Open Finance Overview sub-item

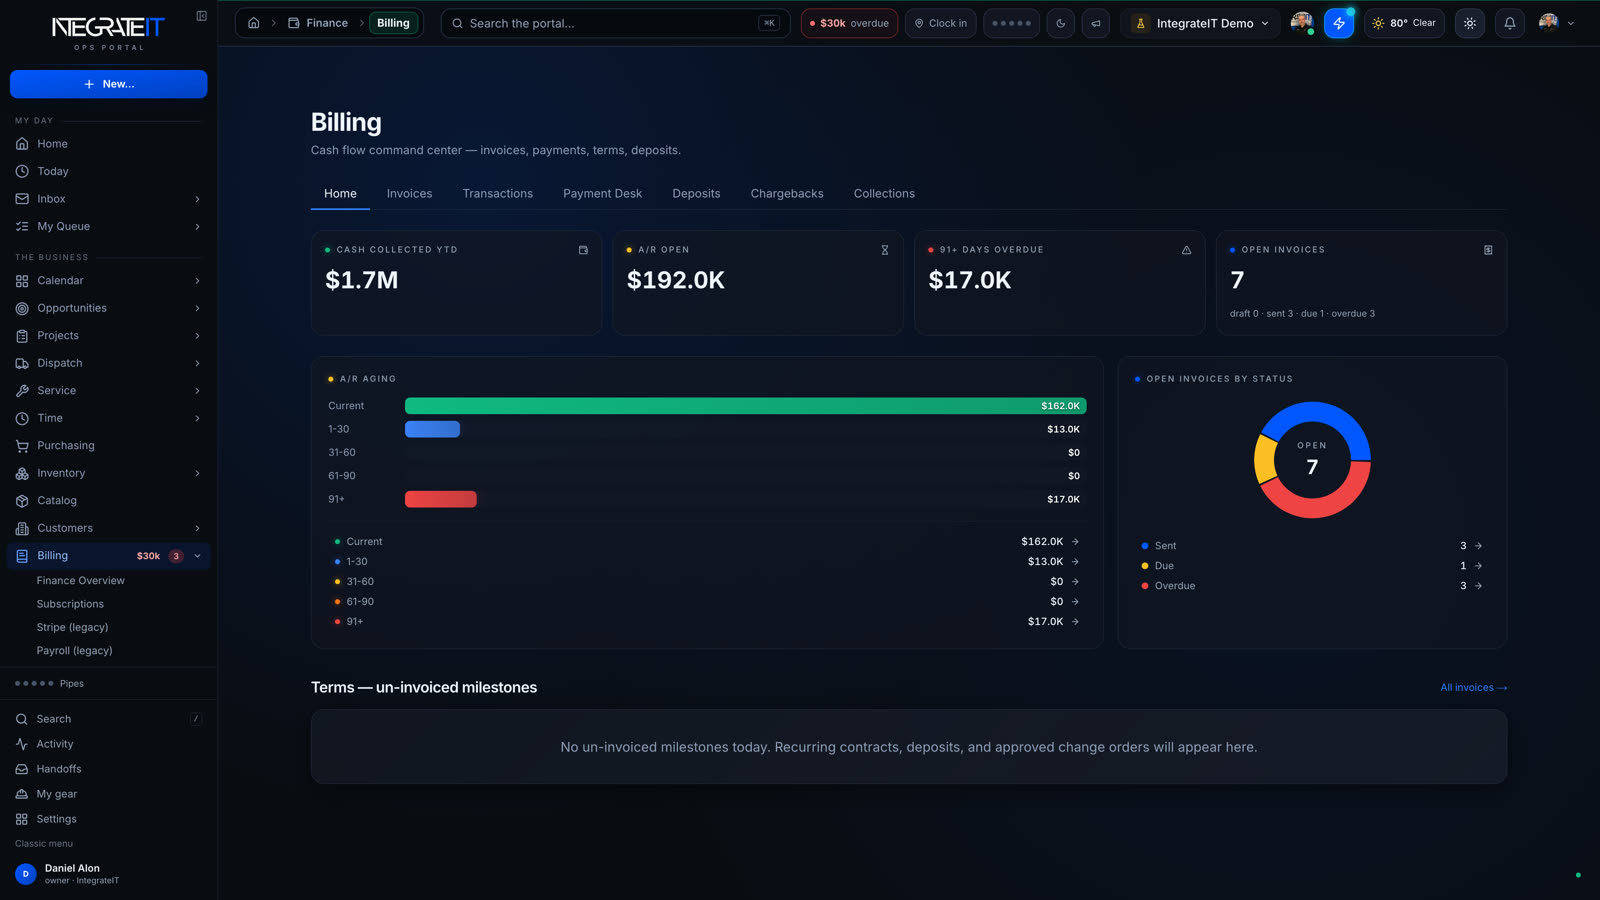pos(81,581)
